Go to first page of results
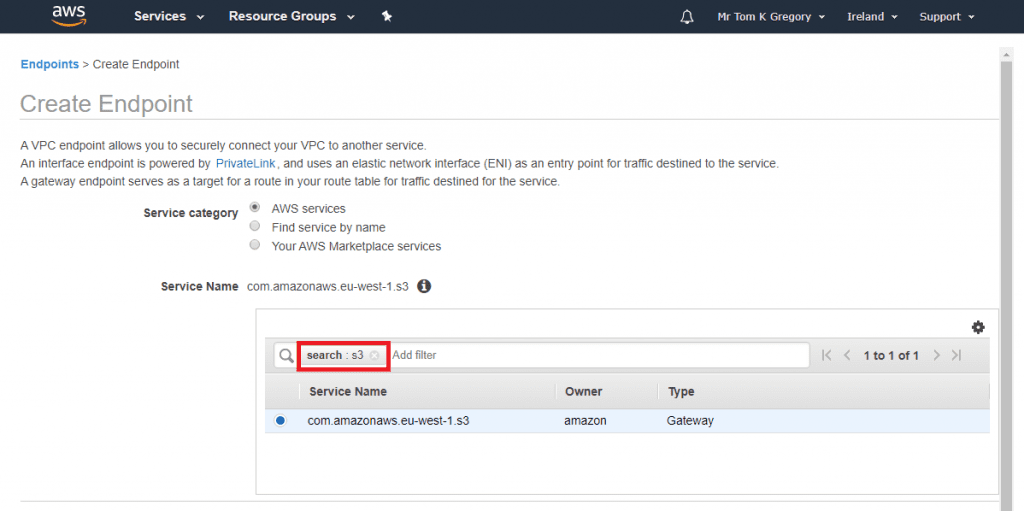The height and width of the screenshot is (511, 1024). [826, 355]
